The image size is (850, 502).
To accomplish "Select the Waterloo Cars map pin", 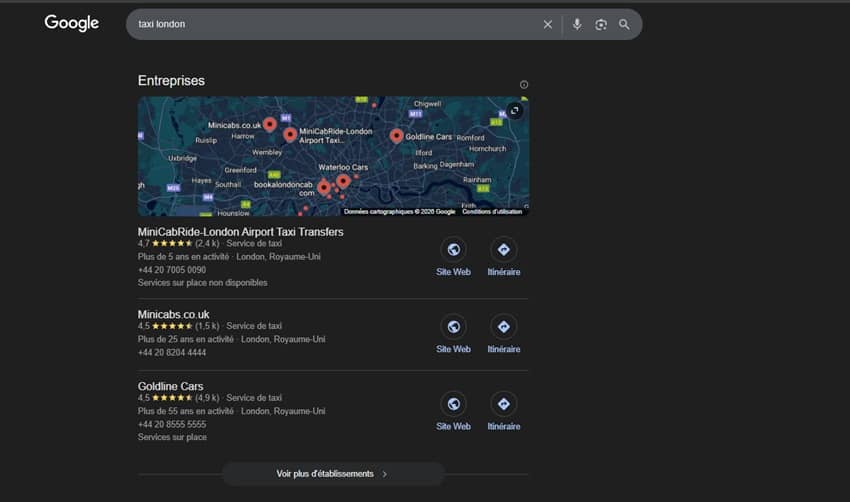I will tap(343, 181).
